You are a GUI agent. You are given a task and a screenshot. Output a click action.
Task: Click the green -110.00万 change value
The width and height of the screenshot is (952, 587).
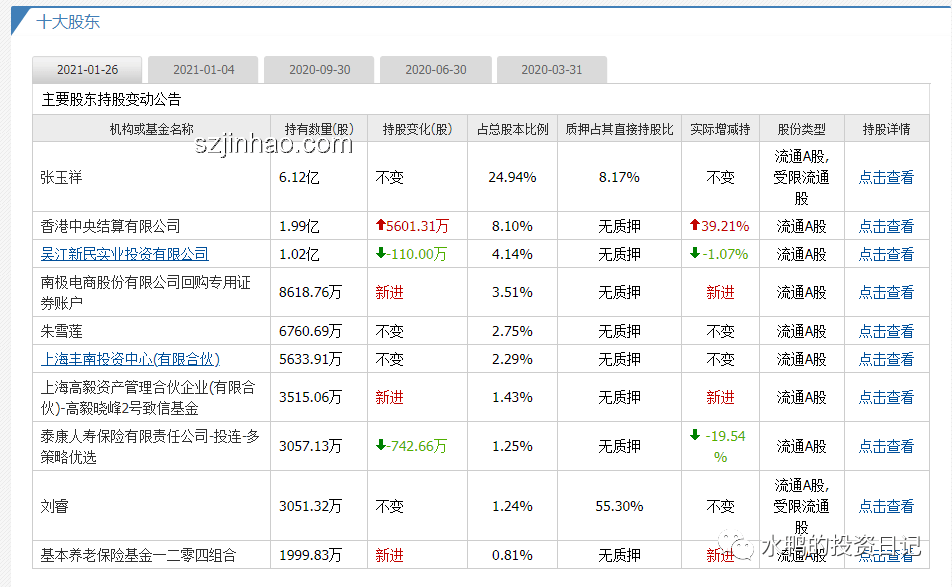click(411, 254)
